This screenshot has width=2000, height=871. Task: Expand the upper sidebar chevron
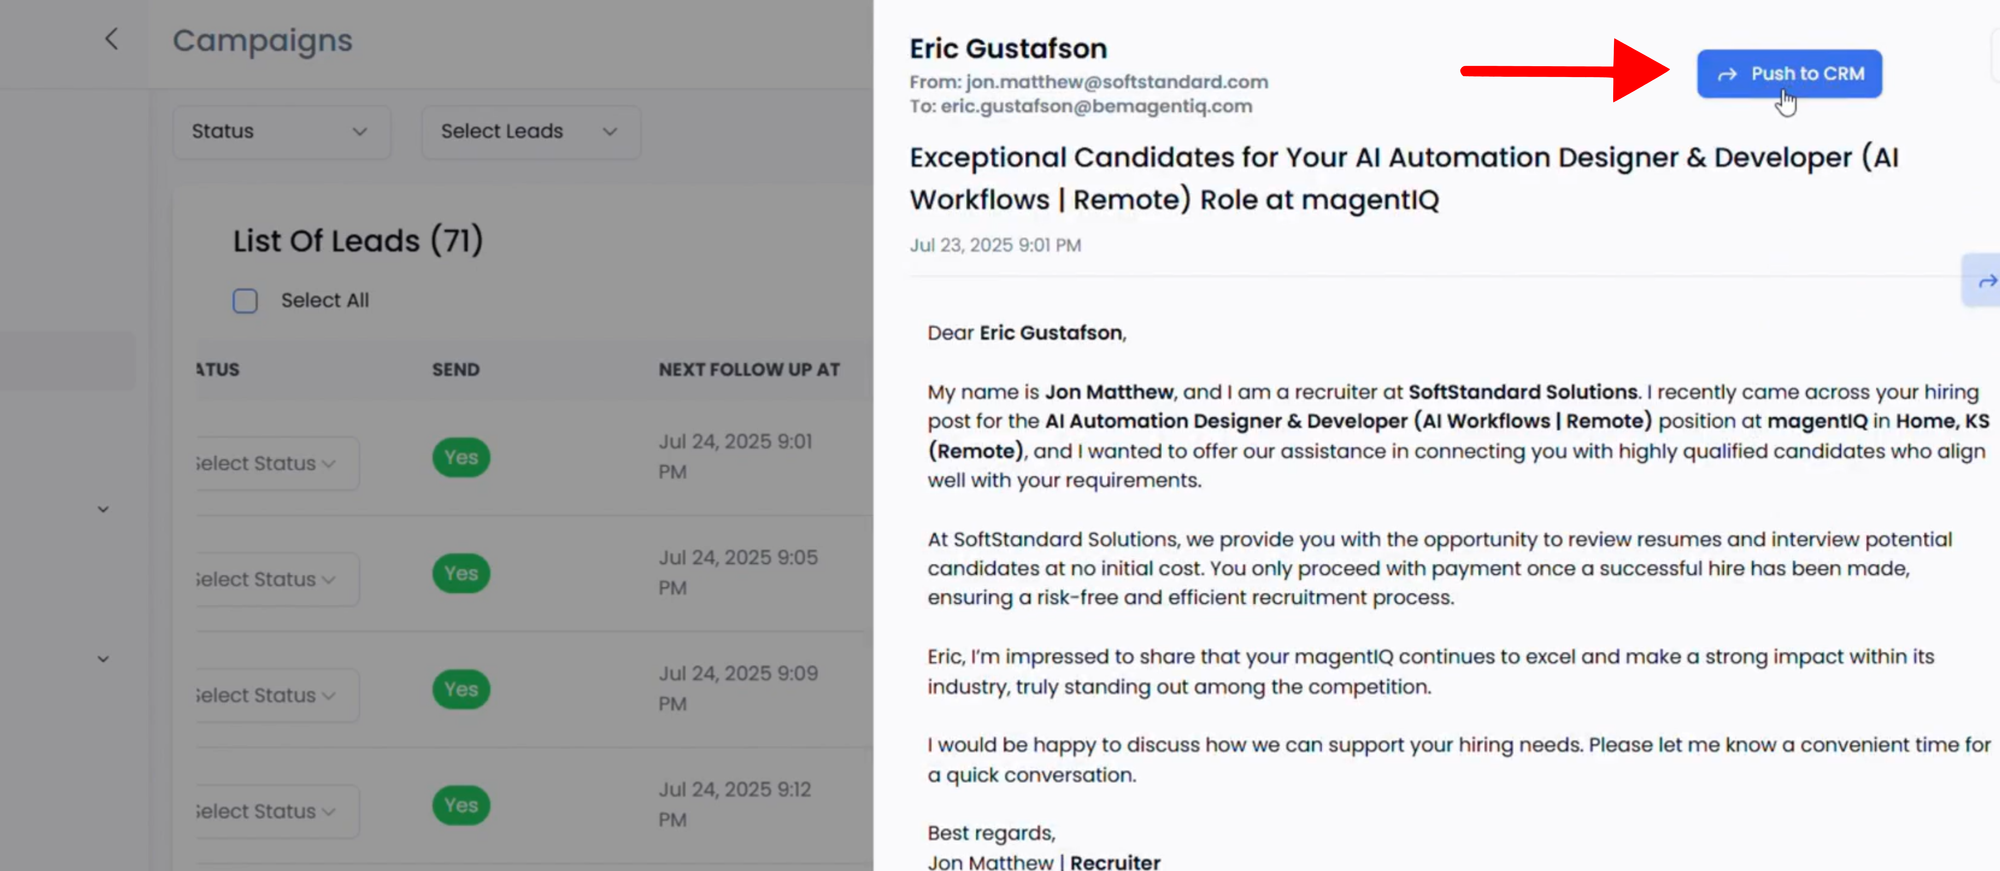[103, 510]
